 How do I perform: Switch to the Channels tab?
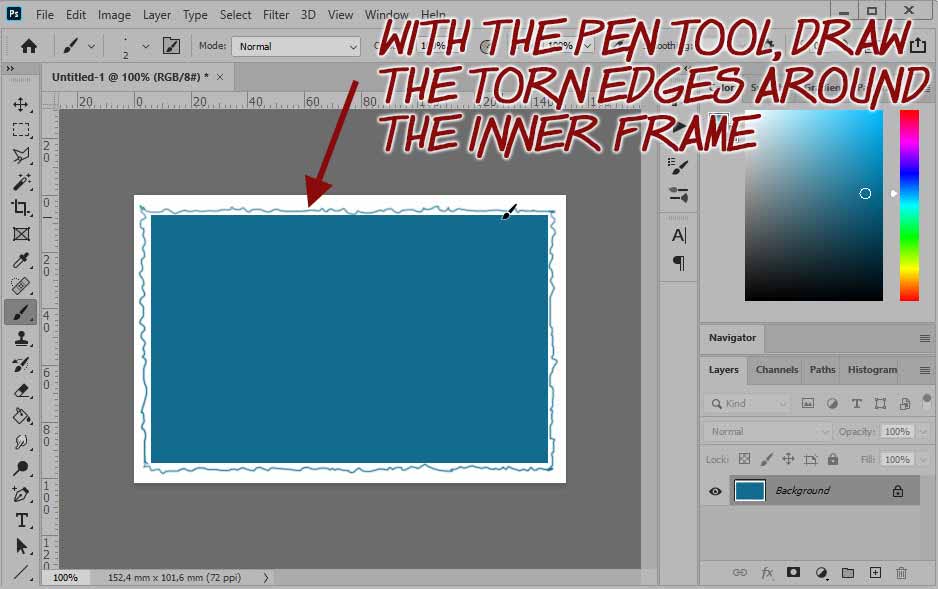pos(777,370)
